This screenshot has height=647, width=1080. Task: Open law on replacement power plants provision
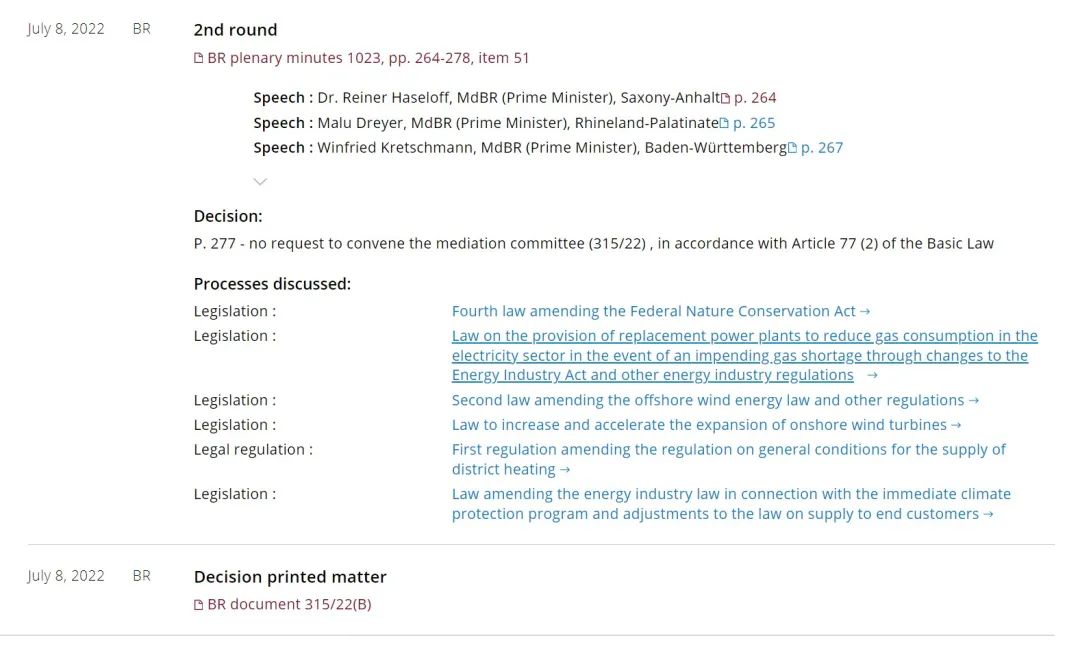point(744,356)
